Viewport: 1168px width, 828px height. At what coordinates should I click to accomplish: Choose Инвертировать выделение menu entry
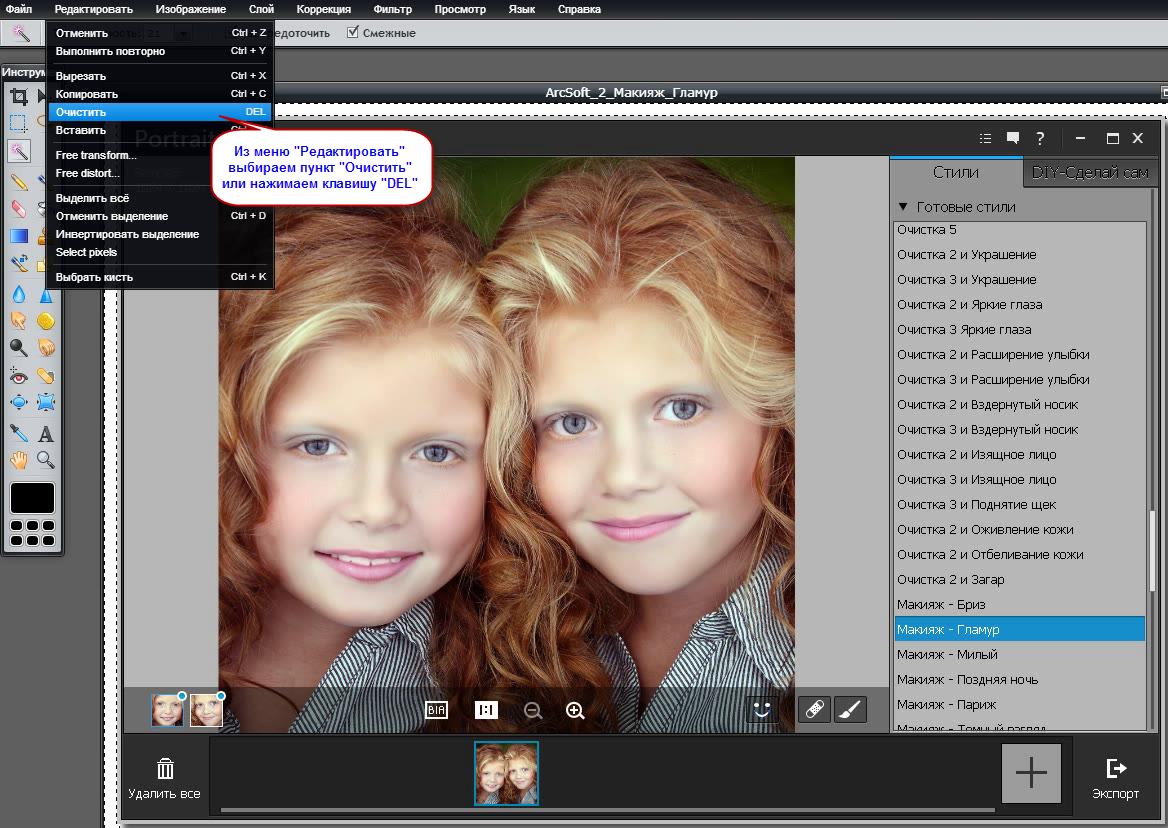coord(160,234)
